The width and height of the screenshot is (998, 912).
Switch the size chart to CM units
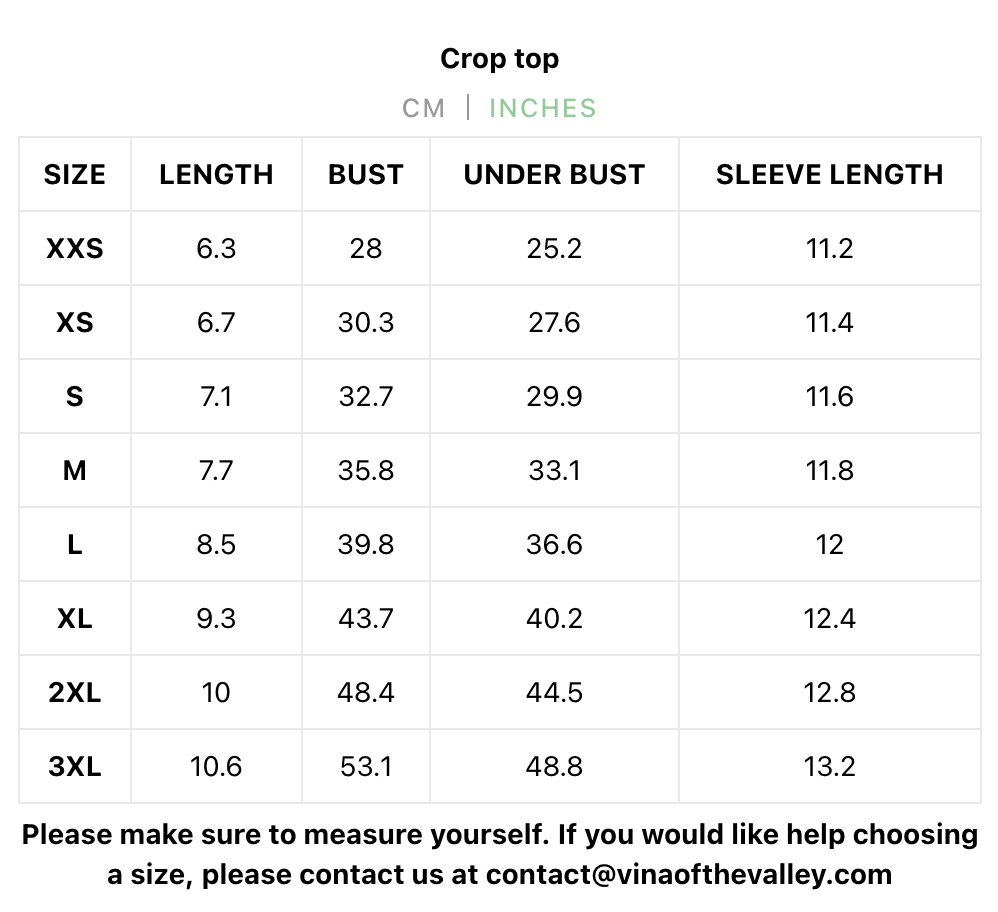click(423, 108)
